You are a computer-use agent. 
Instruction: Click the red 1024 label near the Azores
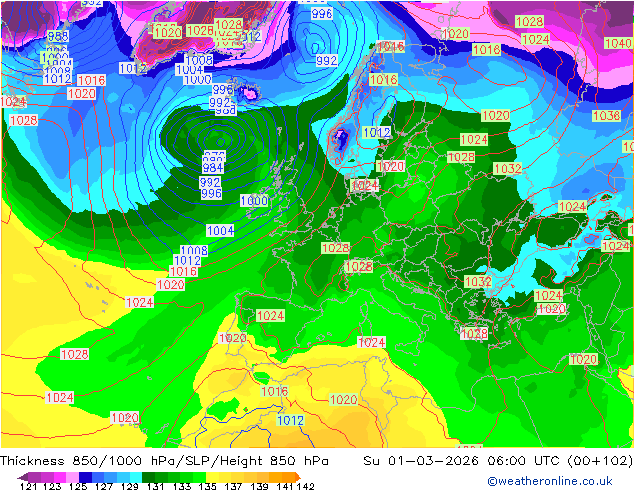click(x=140, y=302)
